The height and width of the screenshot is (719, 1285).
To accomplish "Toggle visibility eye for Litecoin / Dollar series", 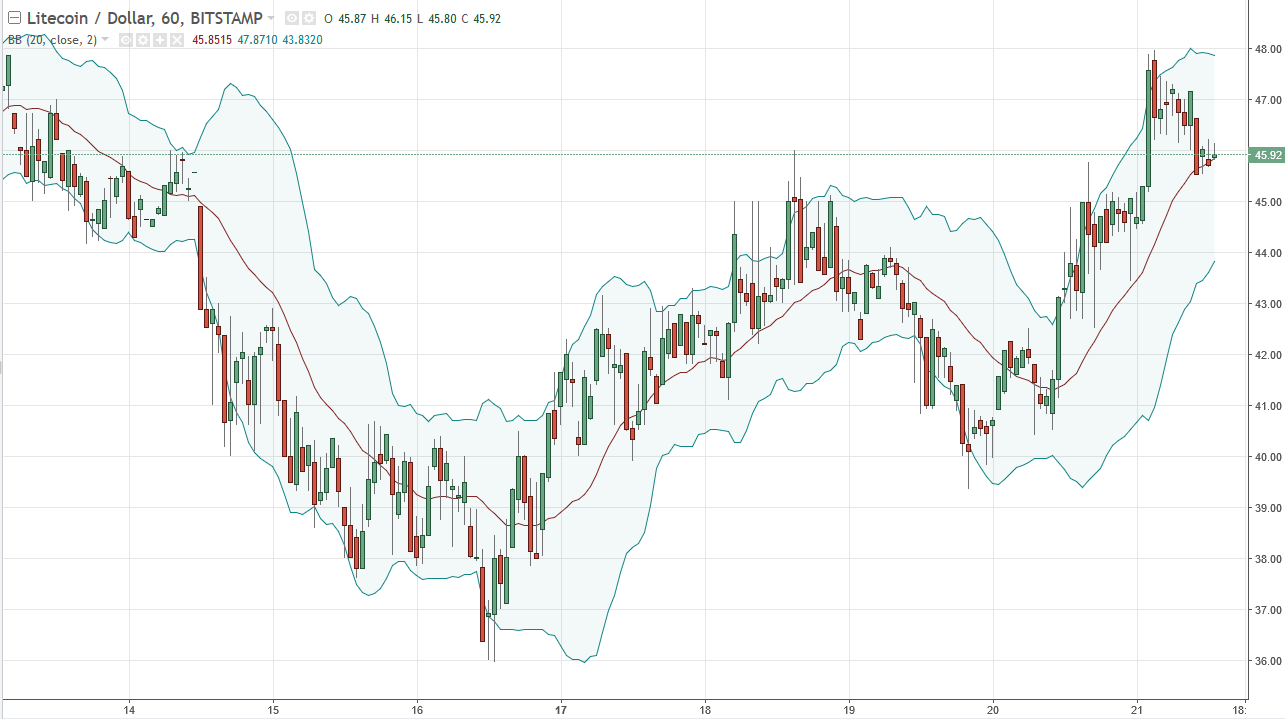I will 292,18.
